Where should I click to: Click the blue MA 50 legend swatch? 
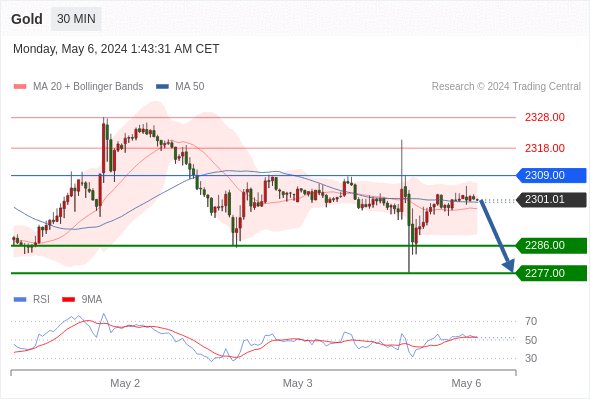pyautogui.click(x=162, y=87)
